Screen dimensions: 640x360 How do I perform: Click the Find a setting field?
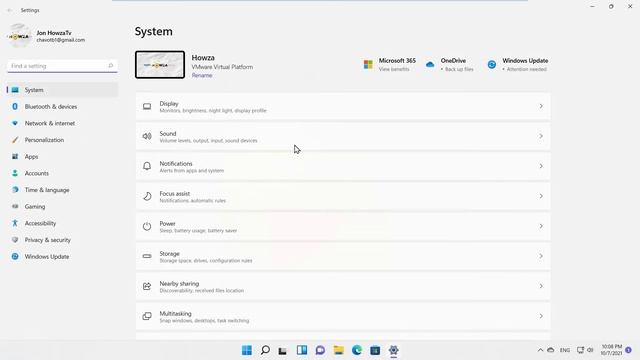point(62,66)
